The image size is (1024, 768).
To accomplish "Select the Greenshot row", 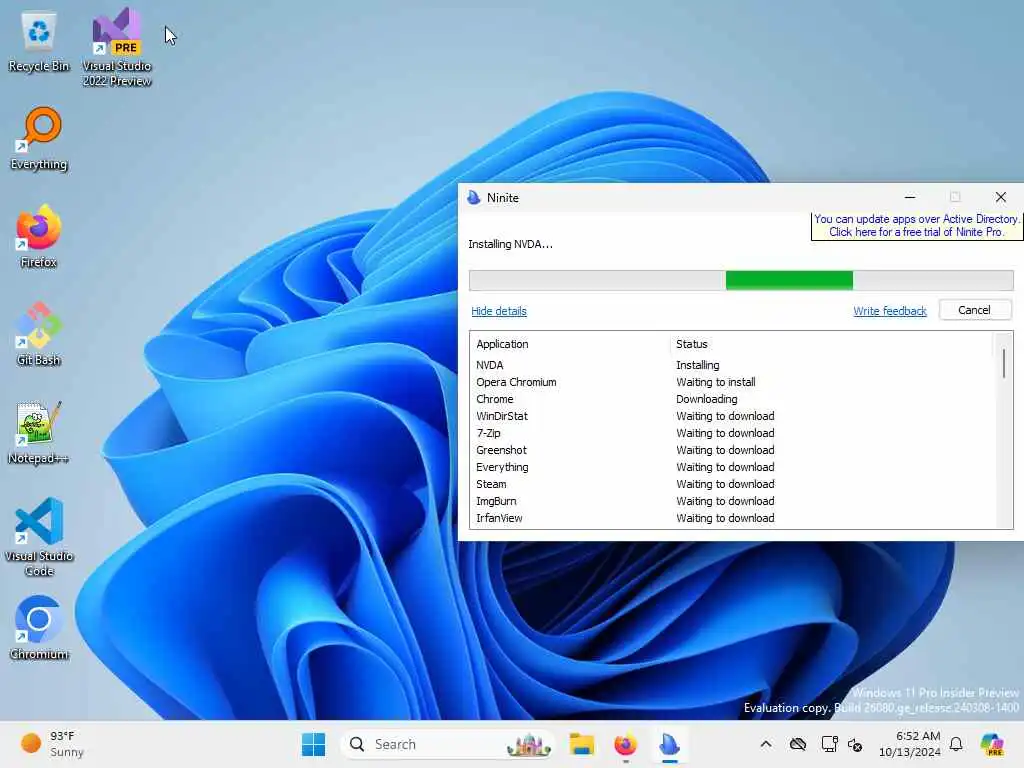I will point(733,450).
